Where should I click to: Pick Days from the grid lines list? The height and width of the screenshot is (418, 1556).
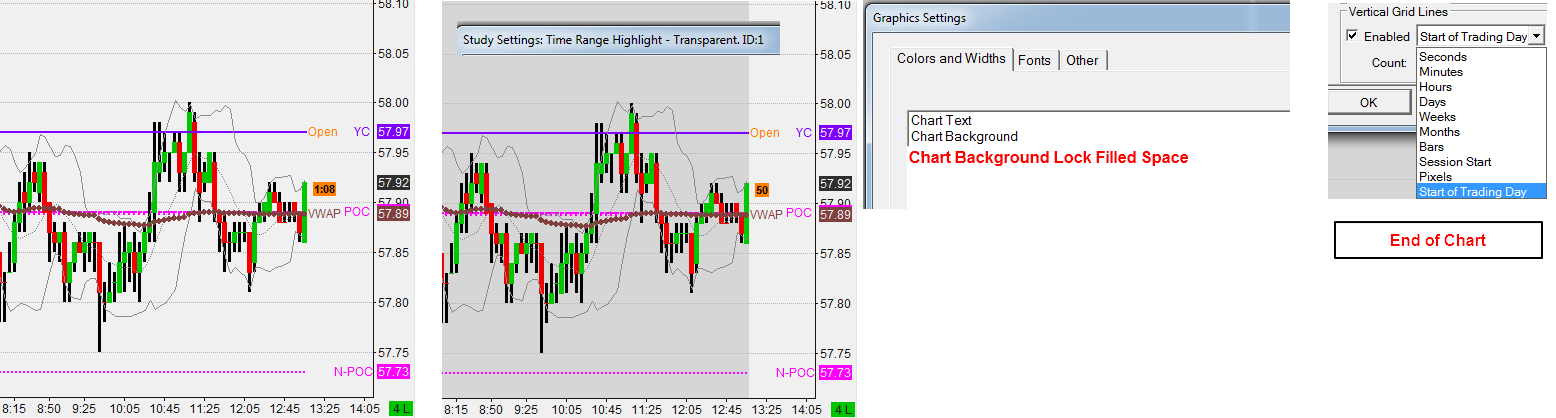pyautogui.click(x=1480, y=102)
